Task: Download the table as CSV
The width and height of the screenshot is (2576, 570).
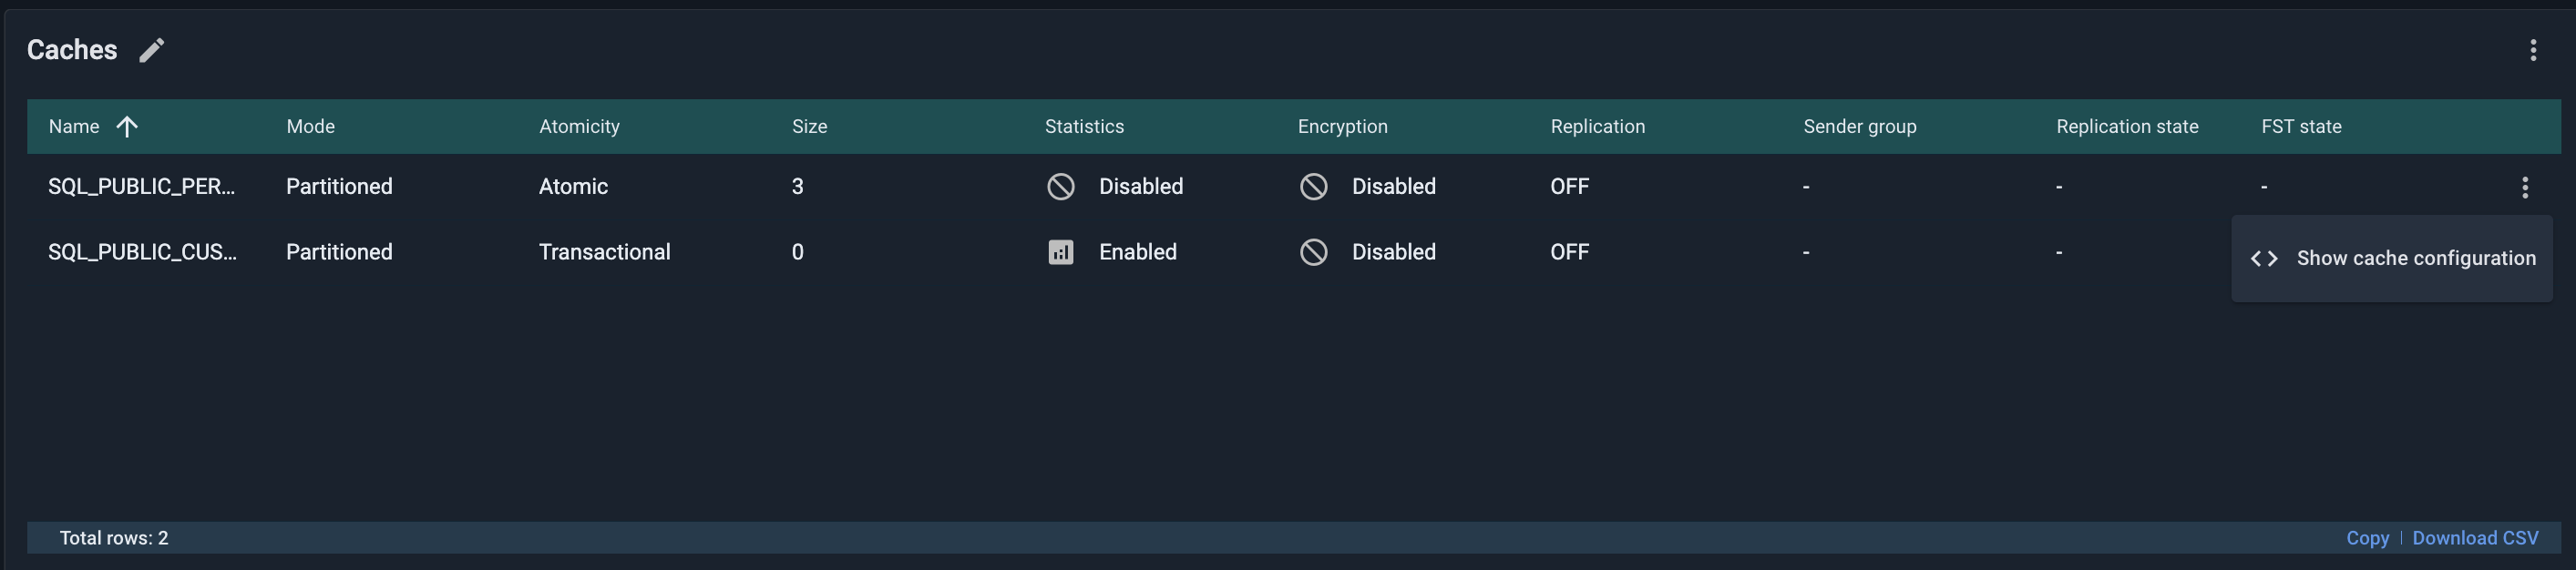Action: click(2474, 538)
